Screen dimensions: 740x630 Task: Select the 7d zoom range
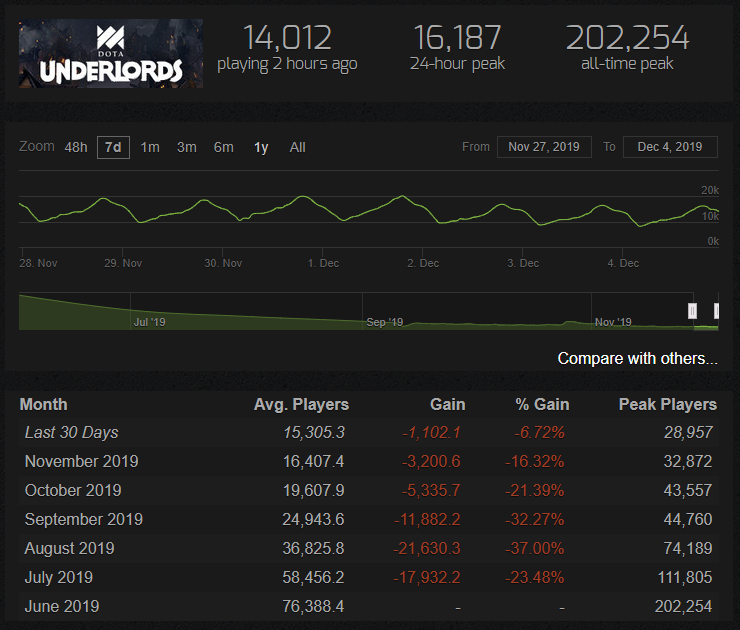[113, 147]
